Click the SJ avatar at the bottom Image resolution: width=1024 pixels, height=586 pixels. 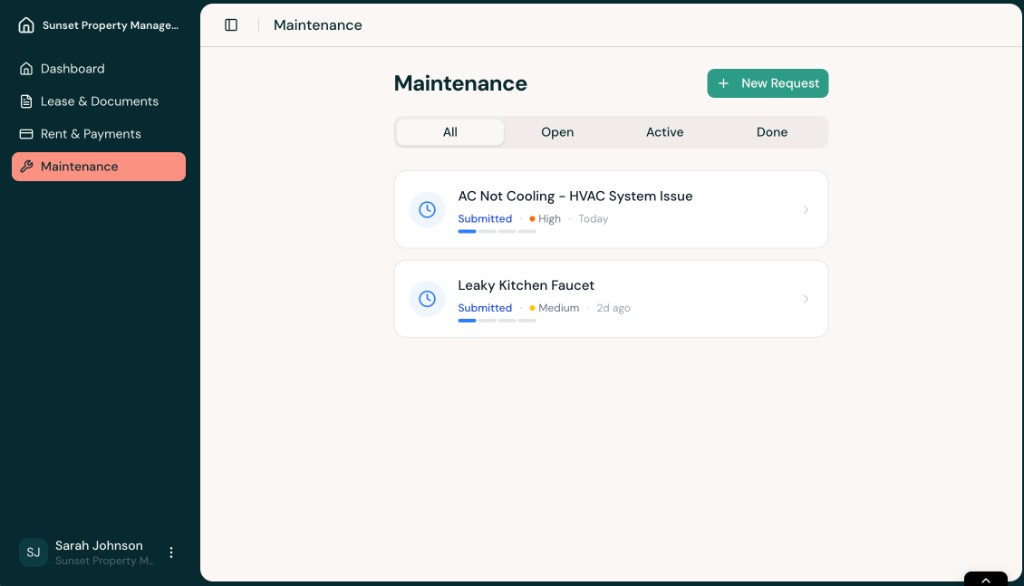[33, 552]
